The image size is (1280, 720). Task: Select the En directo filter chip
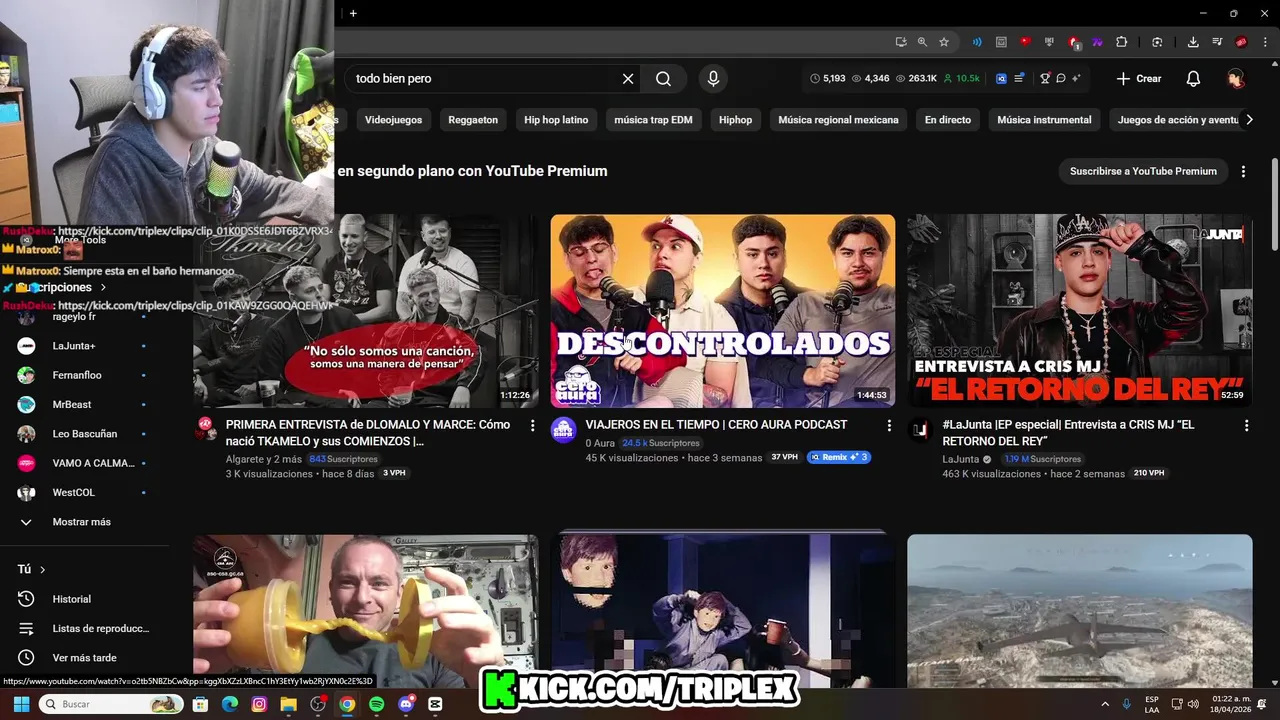pos(948,120)
